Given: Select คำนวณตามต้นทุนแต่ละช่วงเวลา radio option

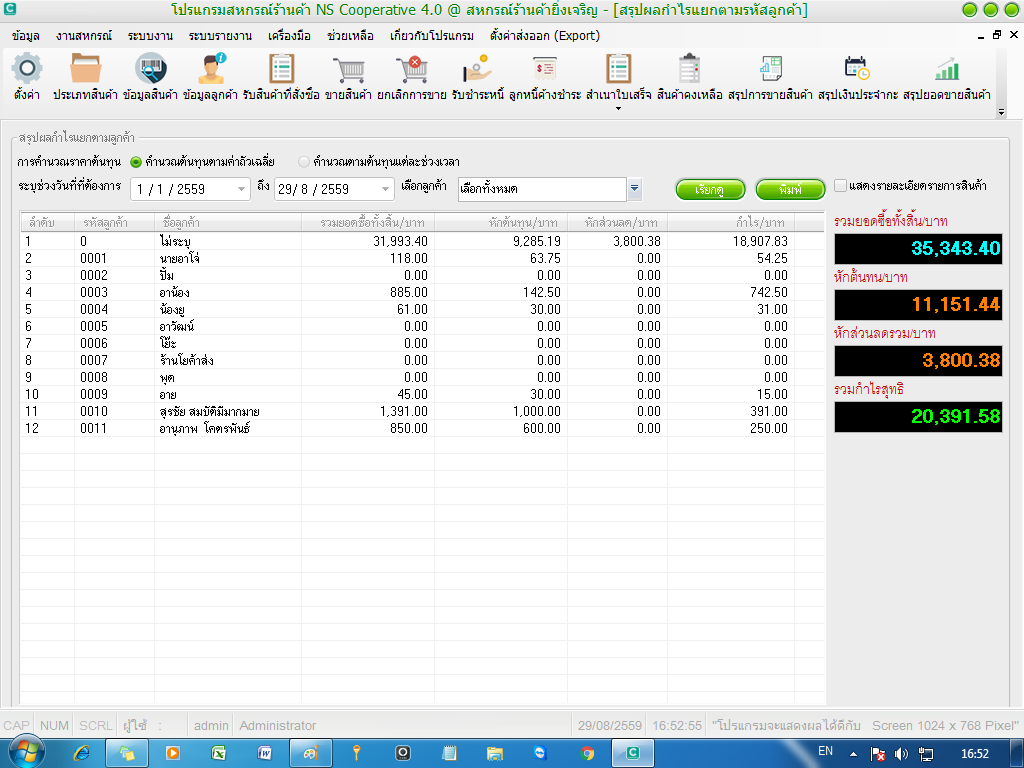Looking at the screenshot, I should [x=304, y=162].
